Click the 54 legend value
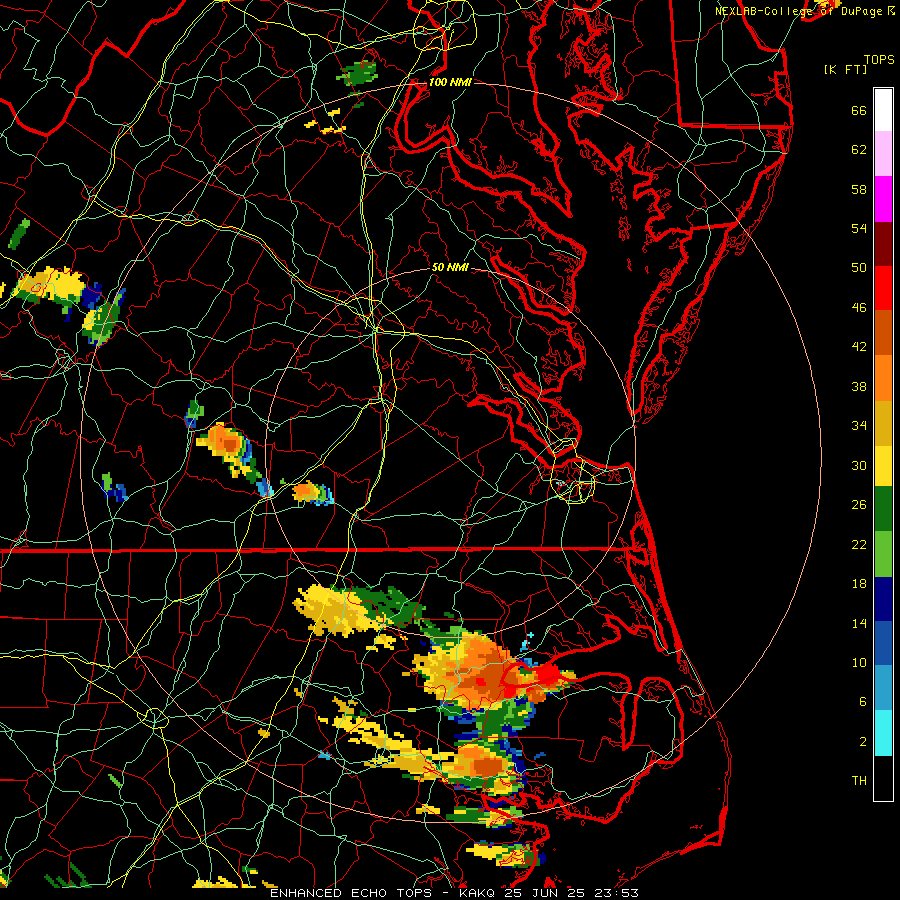The height and width of the screenshot is (900, 900). click(859, 228)
